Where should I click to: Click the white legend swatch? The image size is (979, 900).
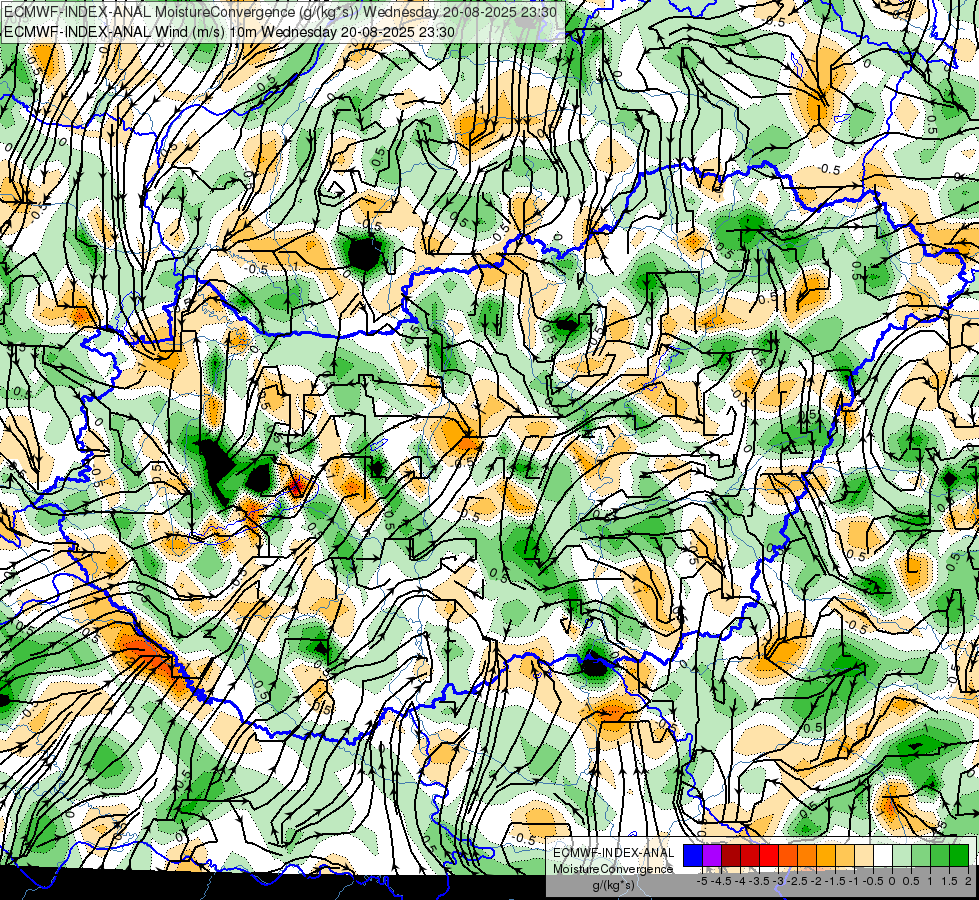pos(883,856)
